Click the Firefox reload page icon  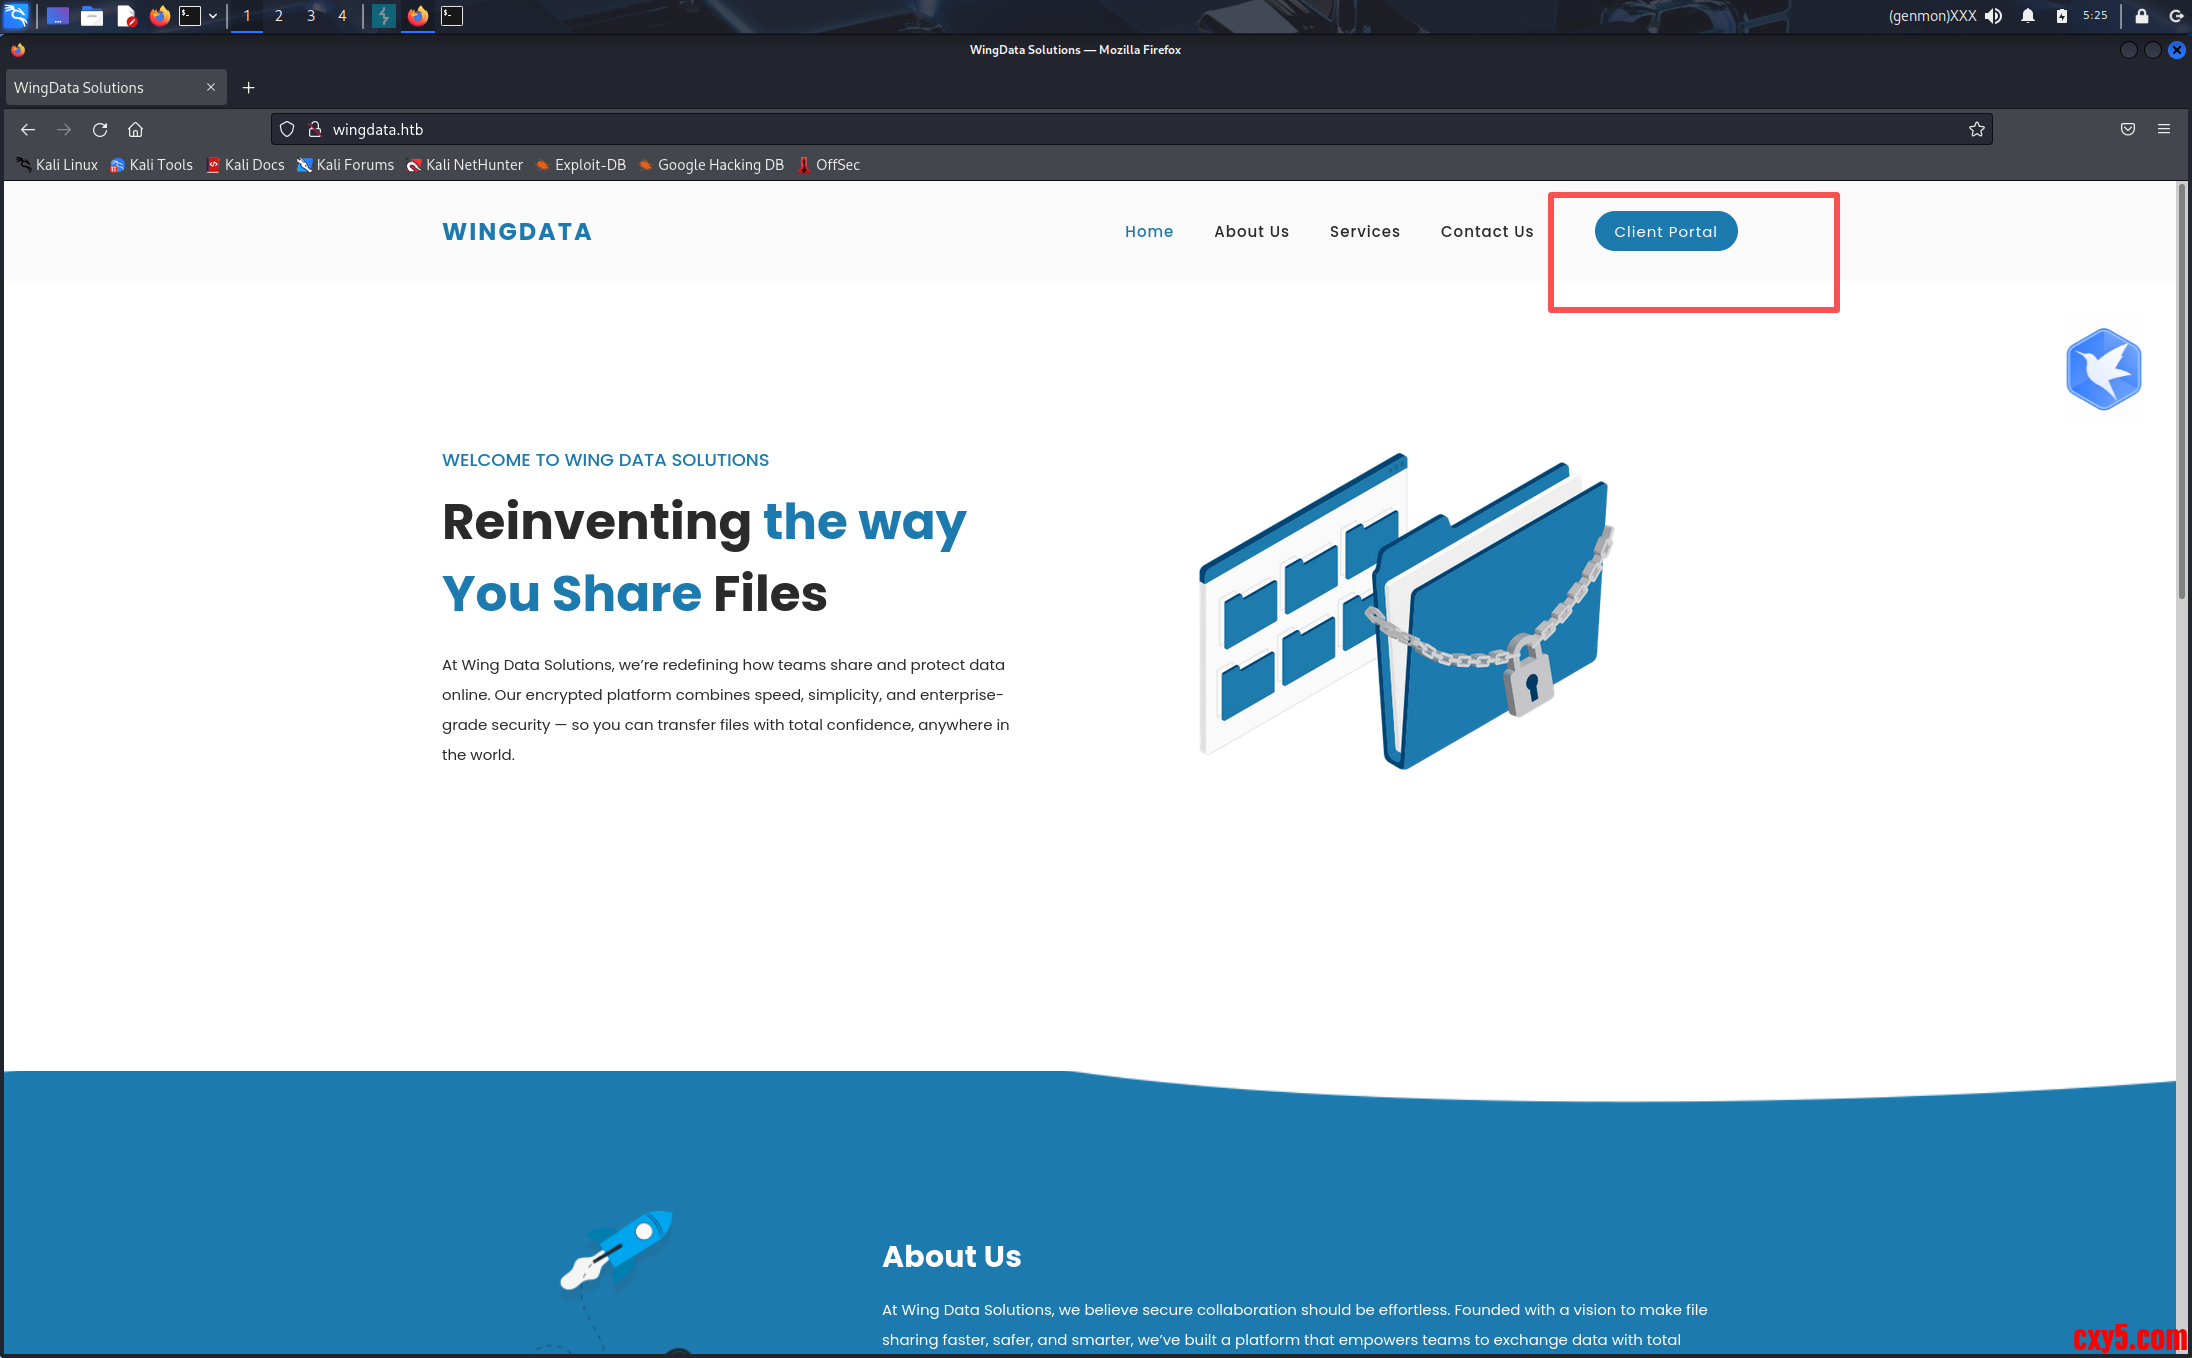[100, 129]
